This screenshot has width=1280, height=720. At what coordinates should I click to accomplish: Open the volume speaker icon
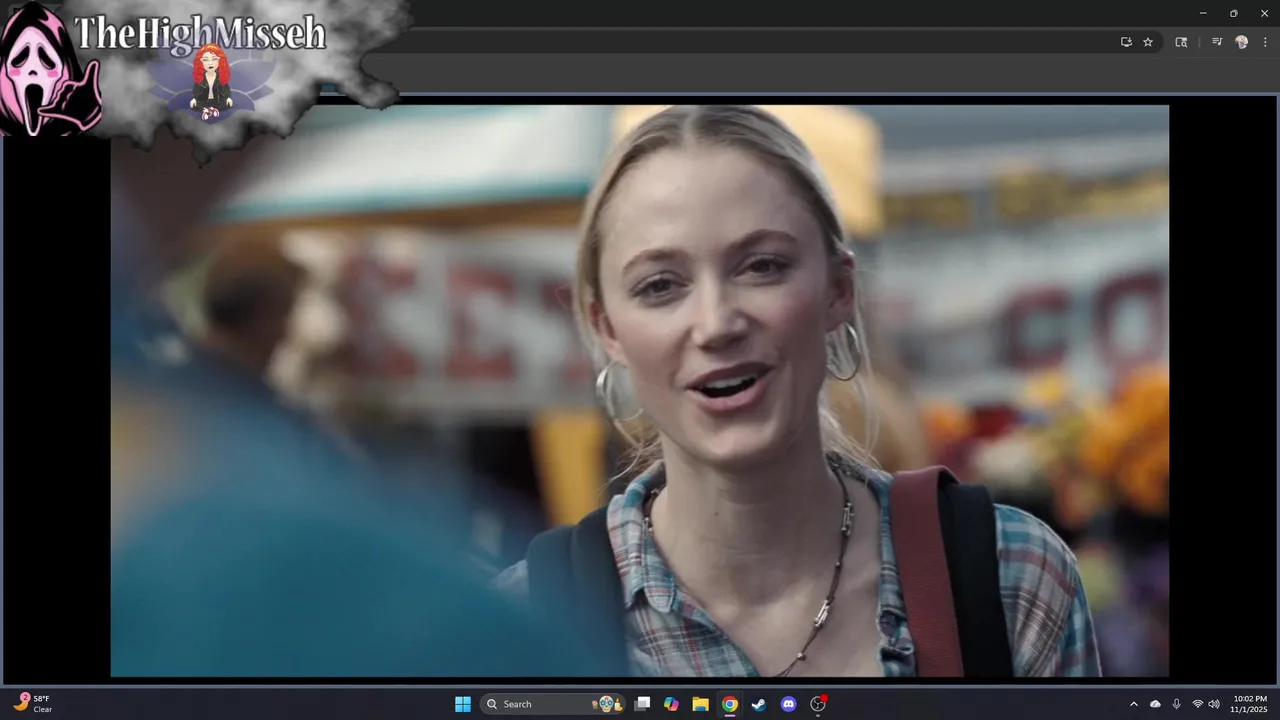[x=1214, y=704]
